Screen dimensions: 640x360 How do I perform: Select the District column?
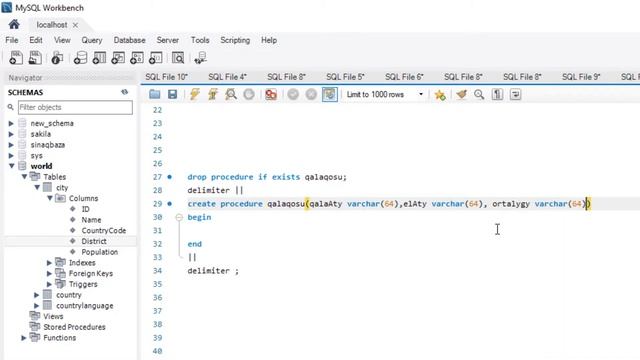point(94,241)
